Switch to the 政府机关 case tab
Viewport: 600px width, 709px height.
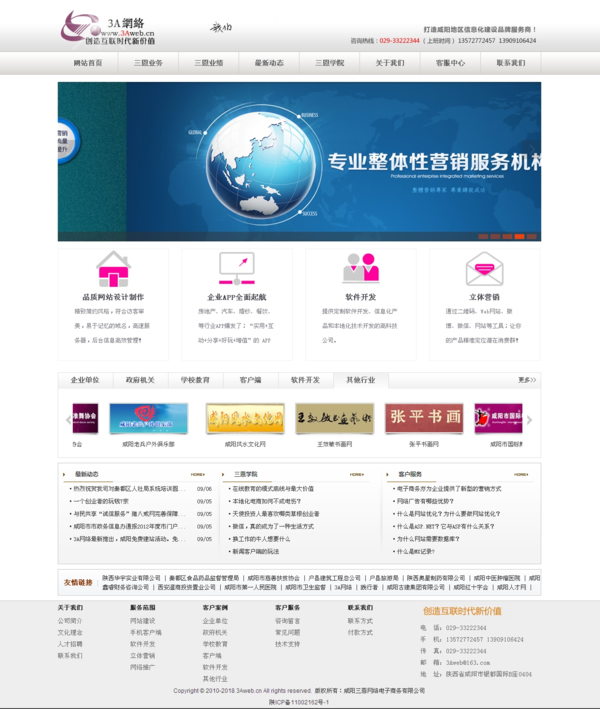tap(140, 380)
